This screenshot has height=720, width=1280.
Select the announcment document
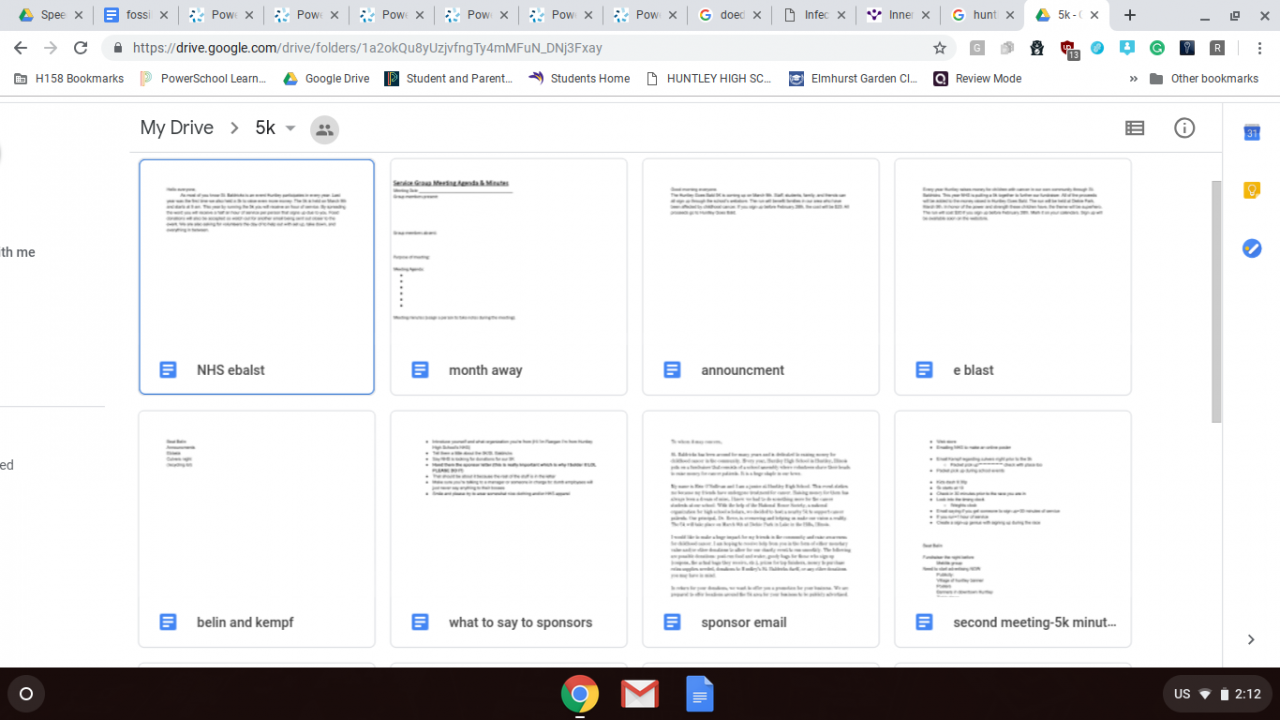pos(761,277)
